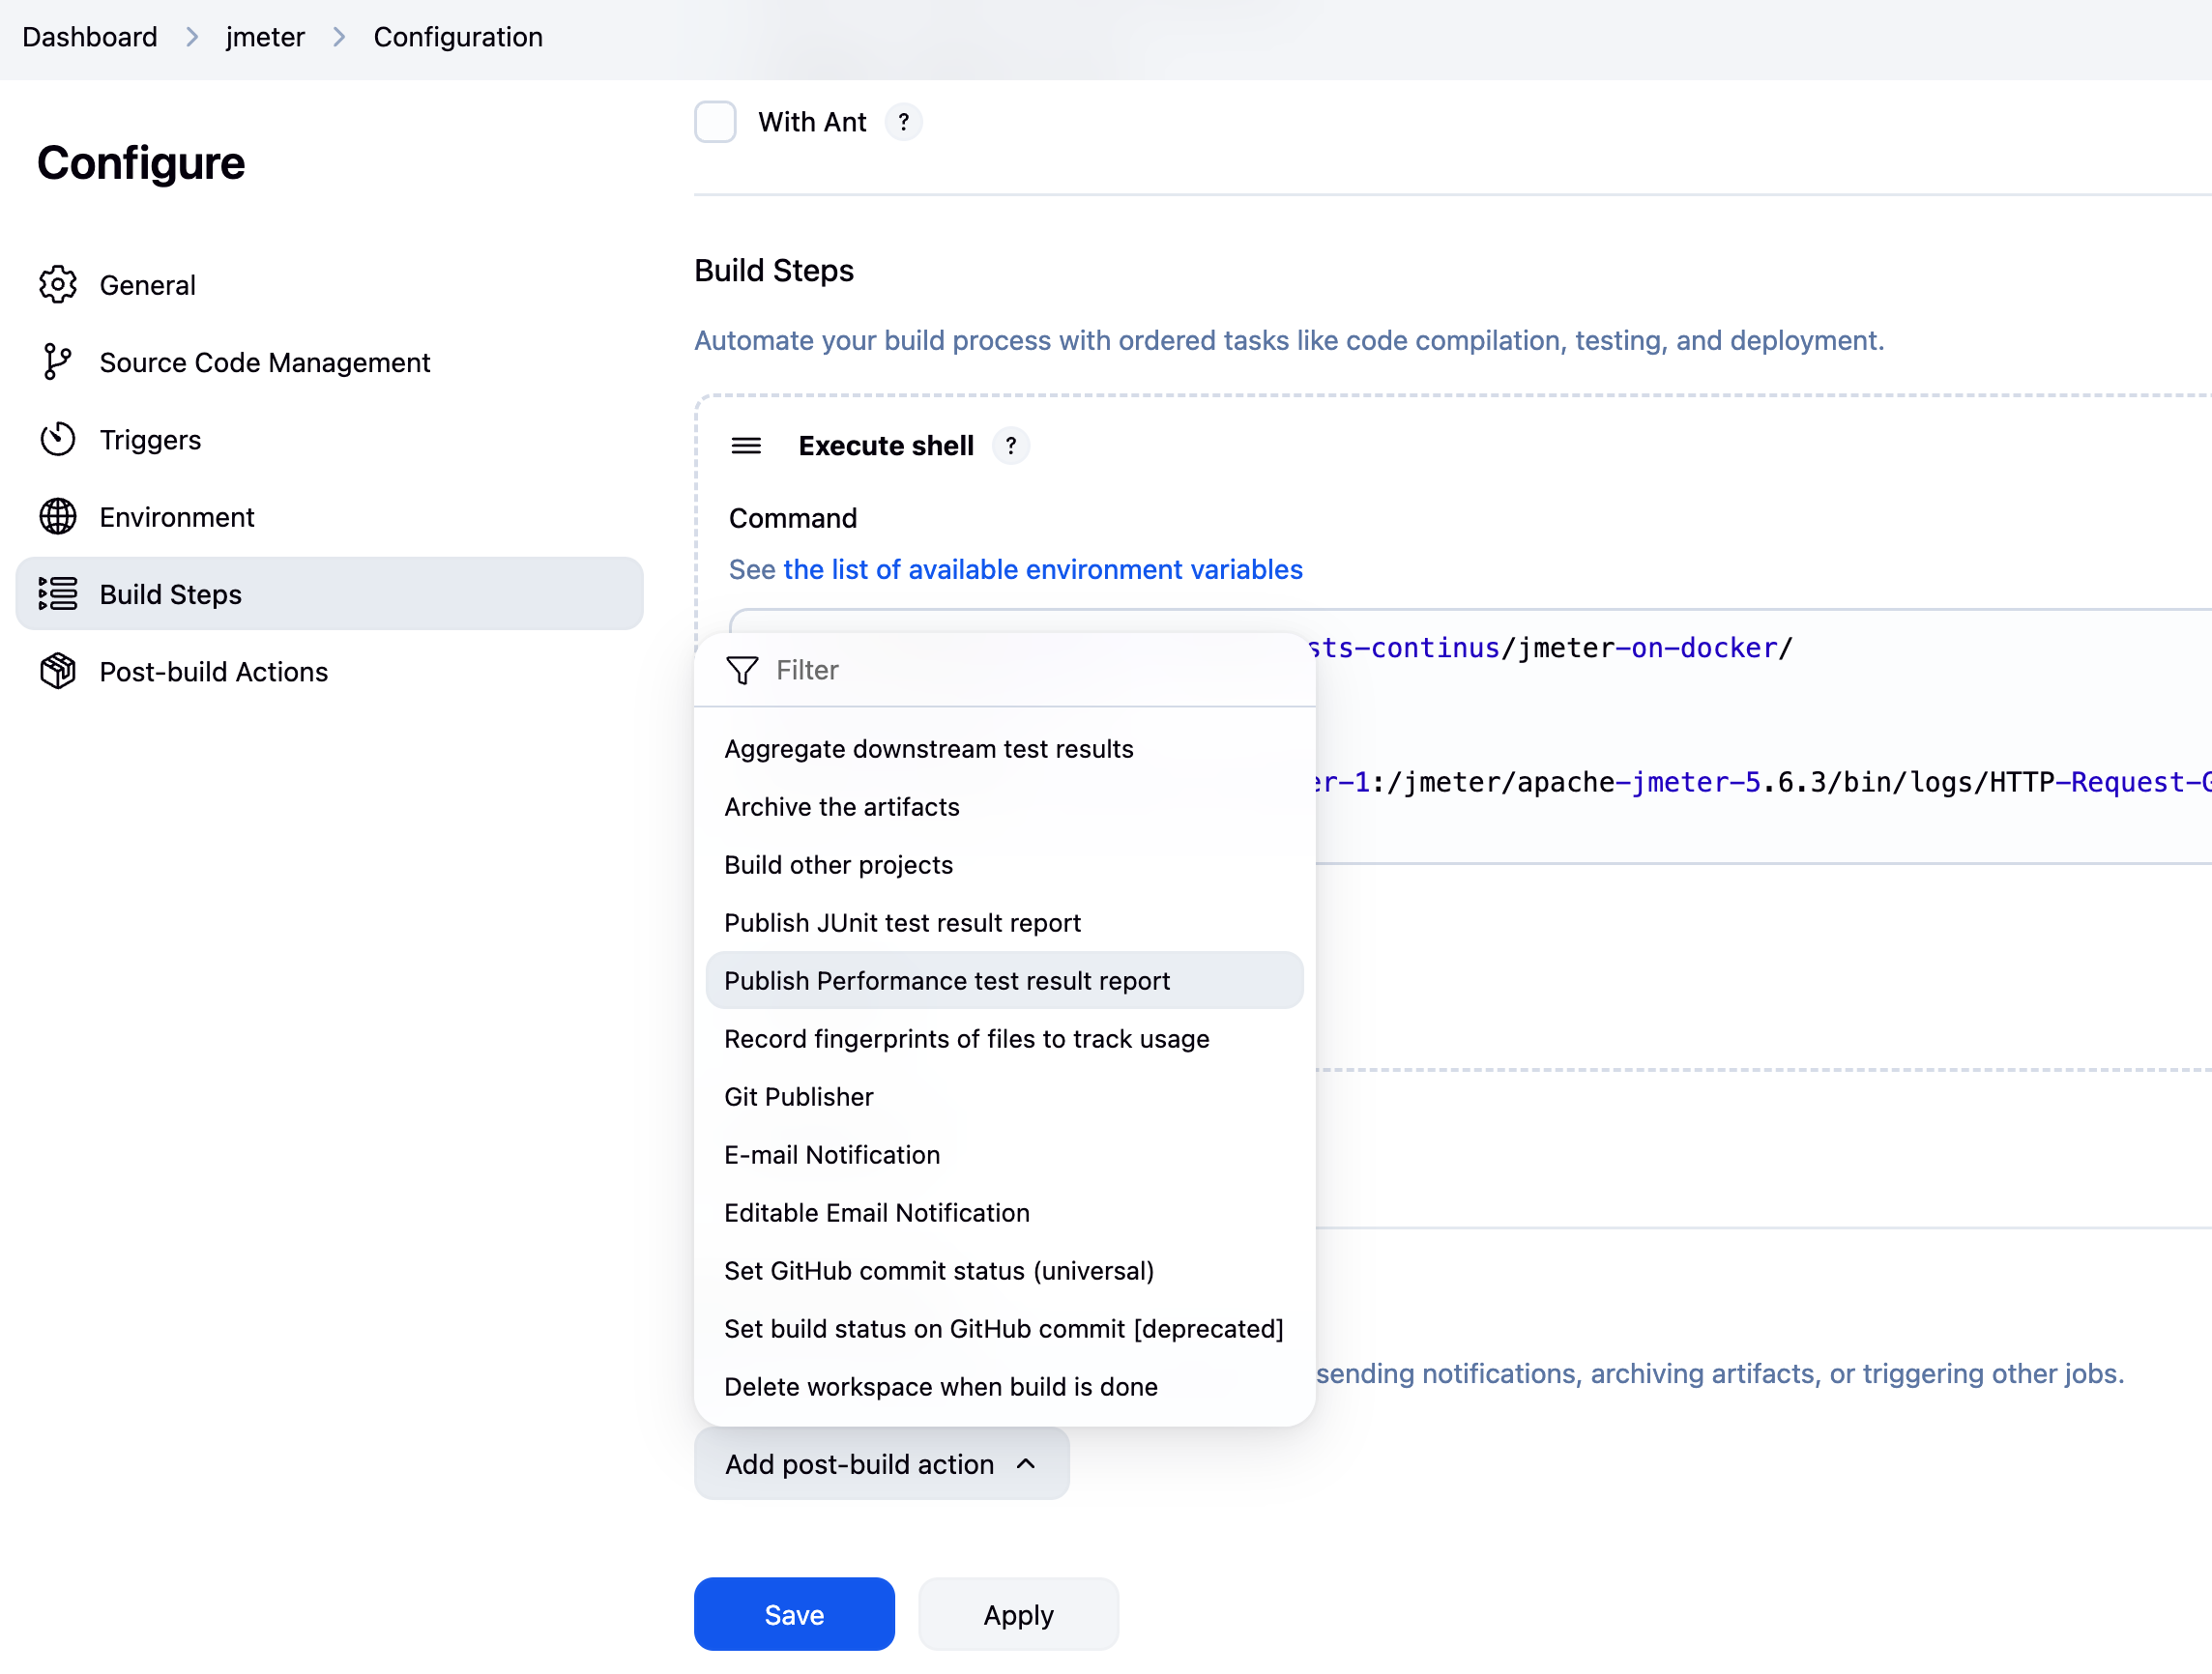Select E-mail Notification action
Viewport: 2212px width, 1674px height.
tap(832, 1154)
